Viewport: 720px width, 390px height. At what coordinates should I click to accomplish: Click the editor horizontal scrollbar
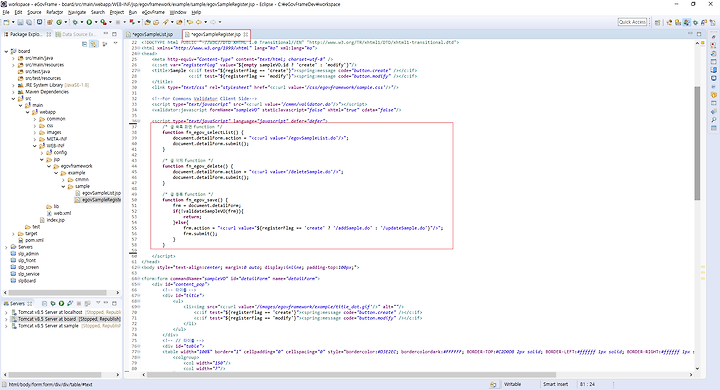pos(351,374)
